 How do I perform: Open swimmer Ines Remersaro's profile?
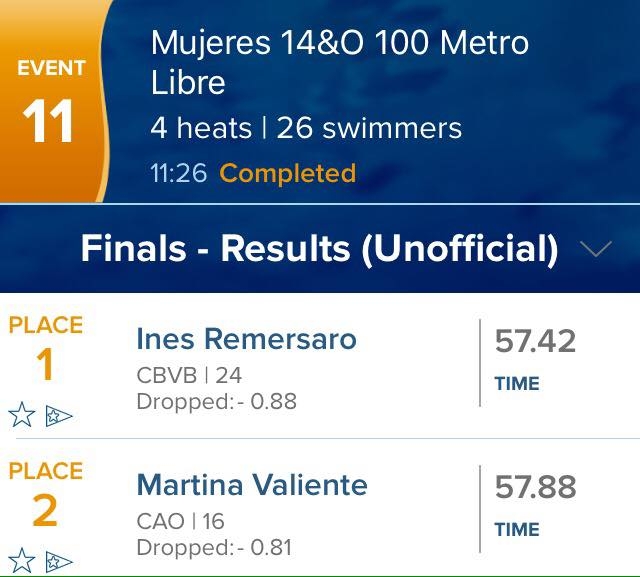pos(247,339)
